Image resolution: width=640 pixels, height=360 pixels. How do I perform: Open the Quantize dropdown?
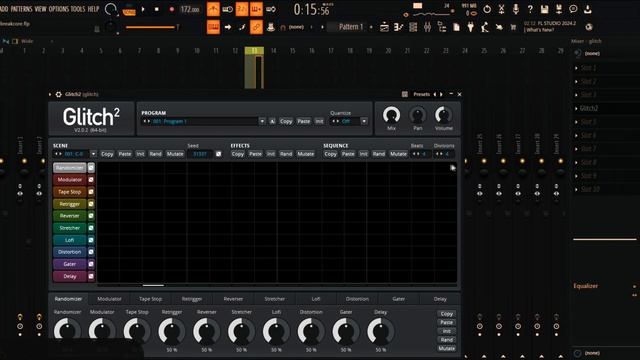coord(364,121)
